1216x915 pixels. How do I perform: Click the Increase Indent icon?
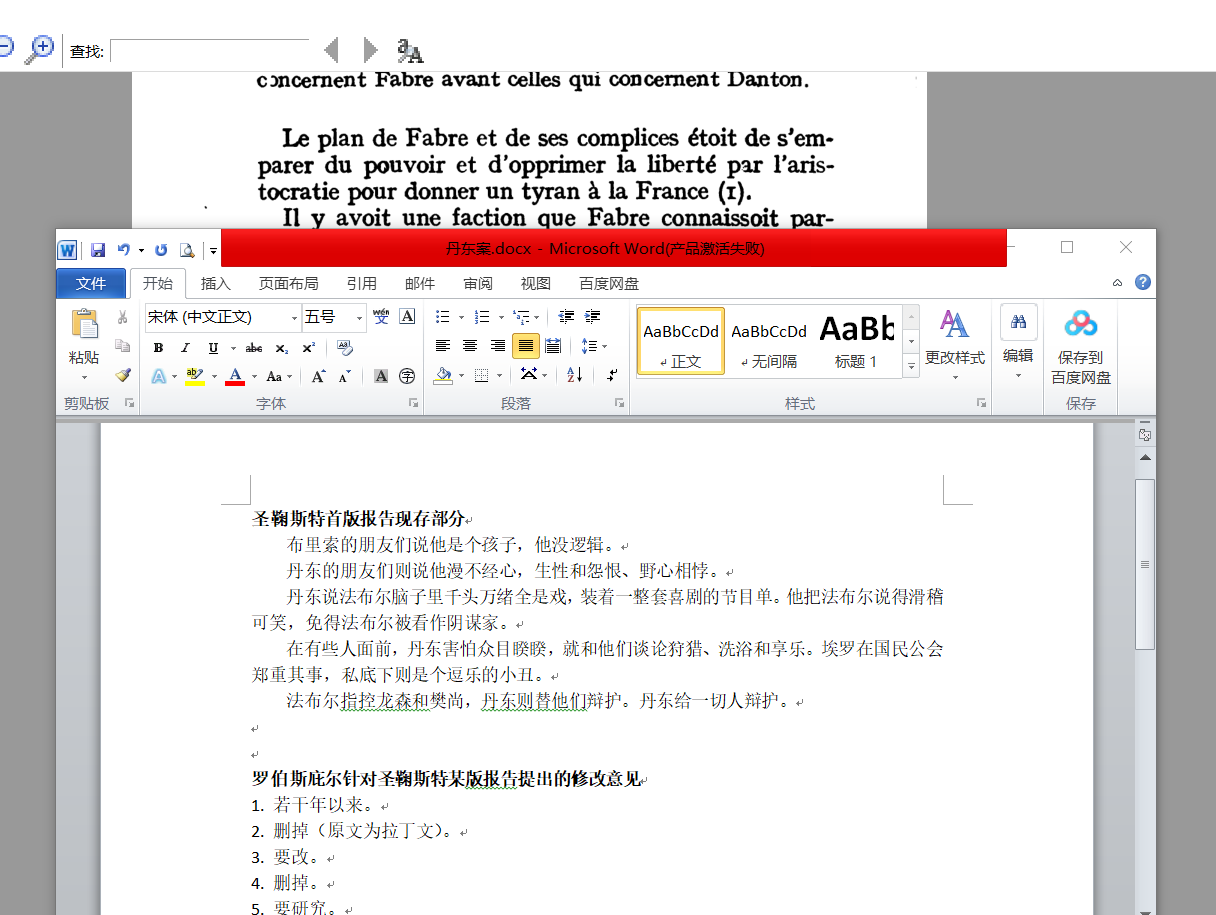pos(593,317)
